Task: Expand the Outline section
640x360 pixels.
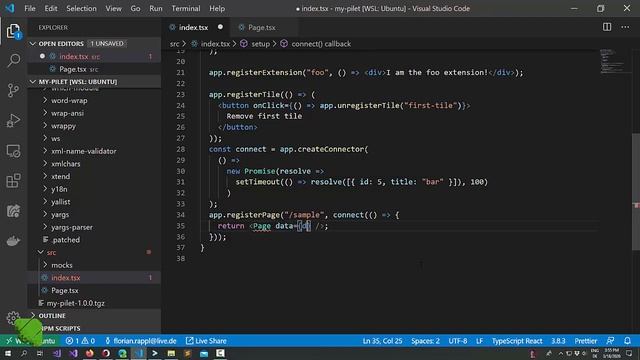Action: pyautogui.click(x=52, y=316)
